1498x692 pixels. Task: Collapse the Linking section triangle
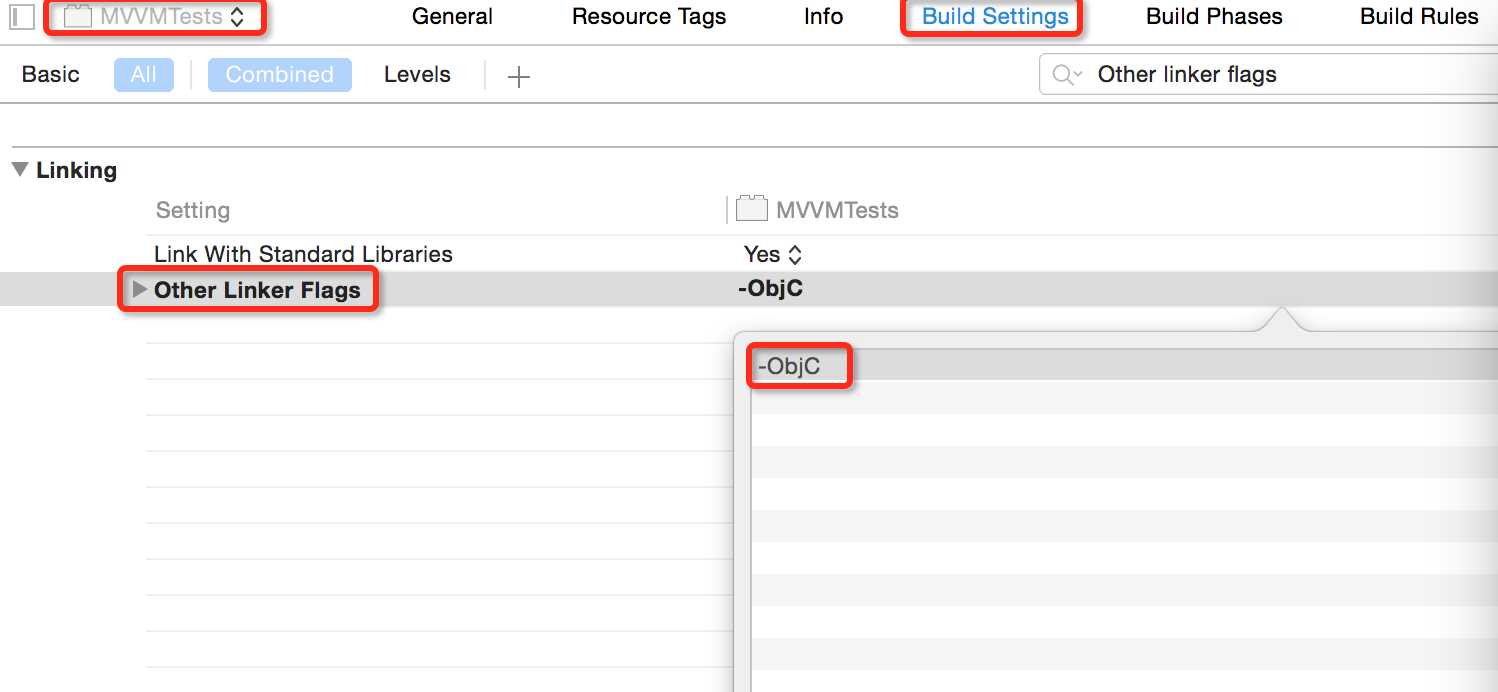click(20, 170)
